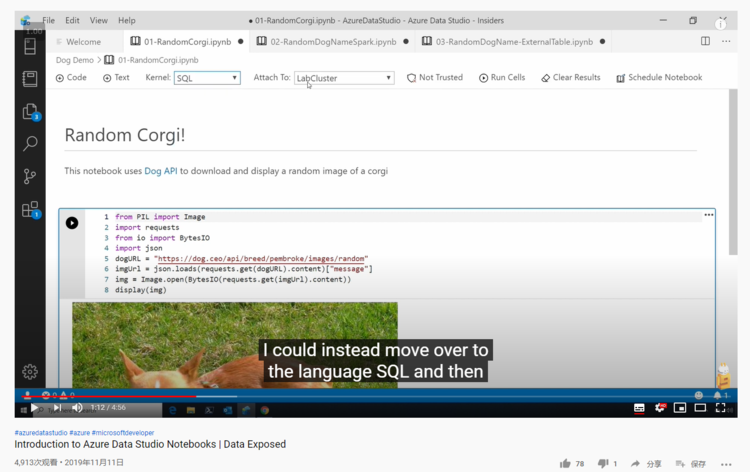Enter full screen video mode
Image resolution: width=750 pixels, height=472 pixels.
point(721,408)
